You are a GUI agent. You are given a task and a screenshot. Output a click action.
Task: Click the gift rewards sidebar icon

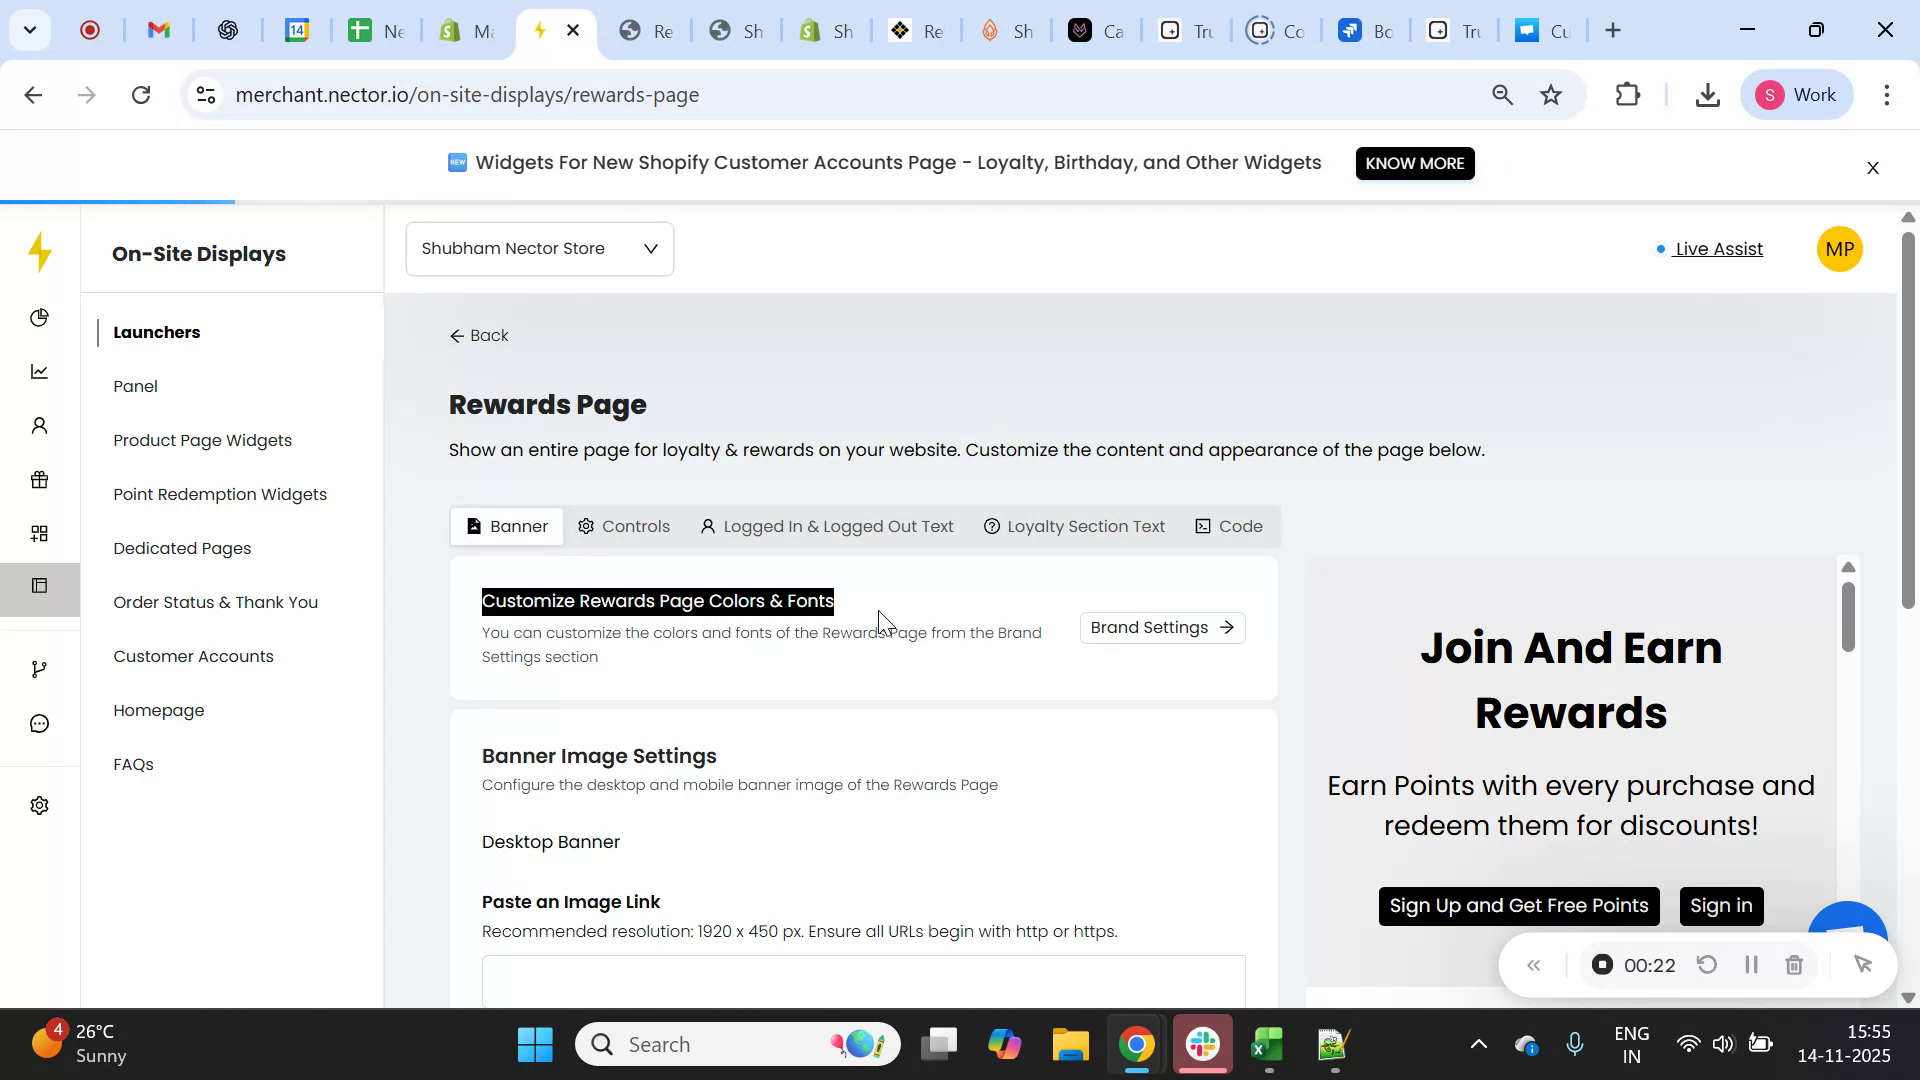point(40,479)
